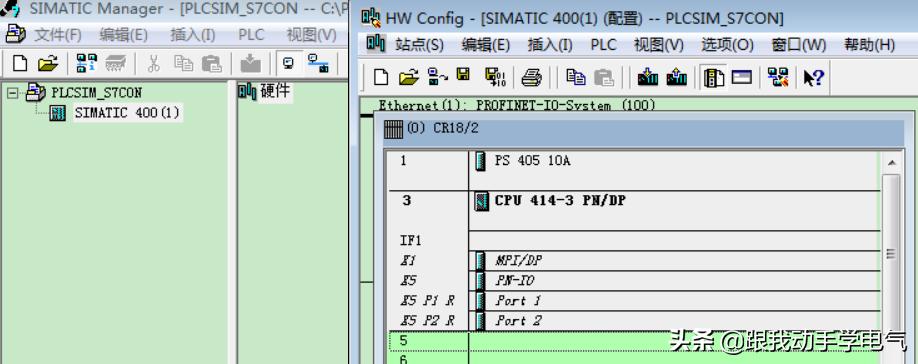This screenshot has width=918, height=364.
Task: Click Copy icon in SIMATIC Manager toolbar
Action: (183, 63)
